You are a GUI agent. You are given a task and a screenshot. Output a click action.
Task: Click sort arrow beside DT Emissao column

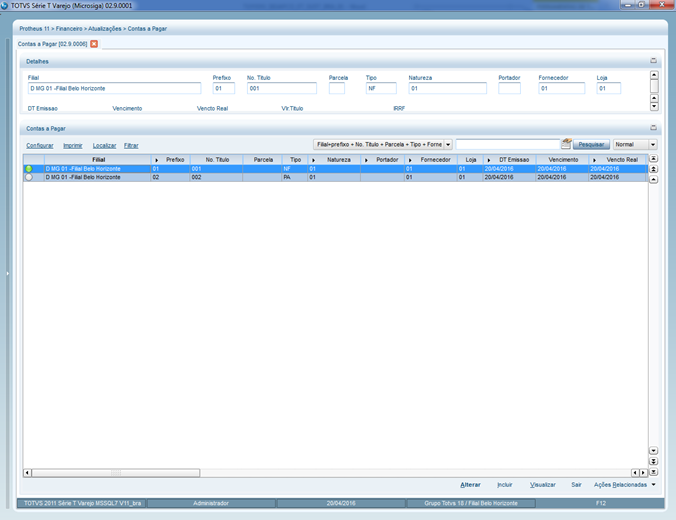click(488, 160)
